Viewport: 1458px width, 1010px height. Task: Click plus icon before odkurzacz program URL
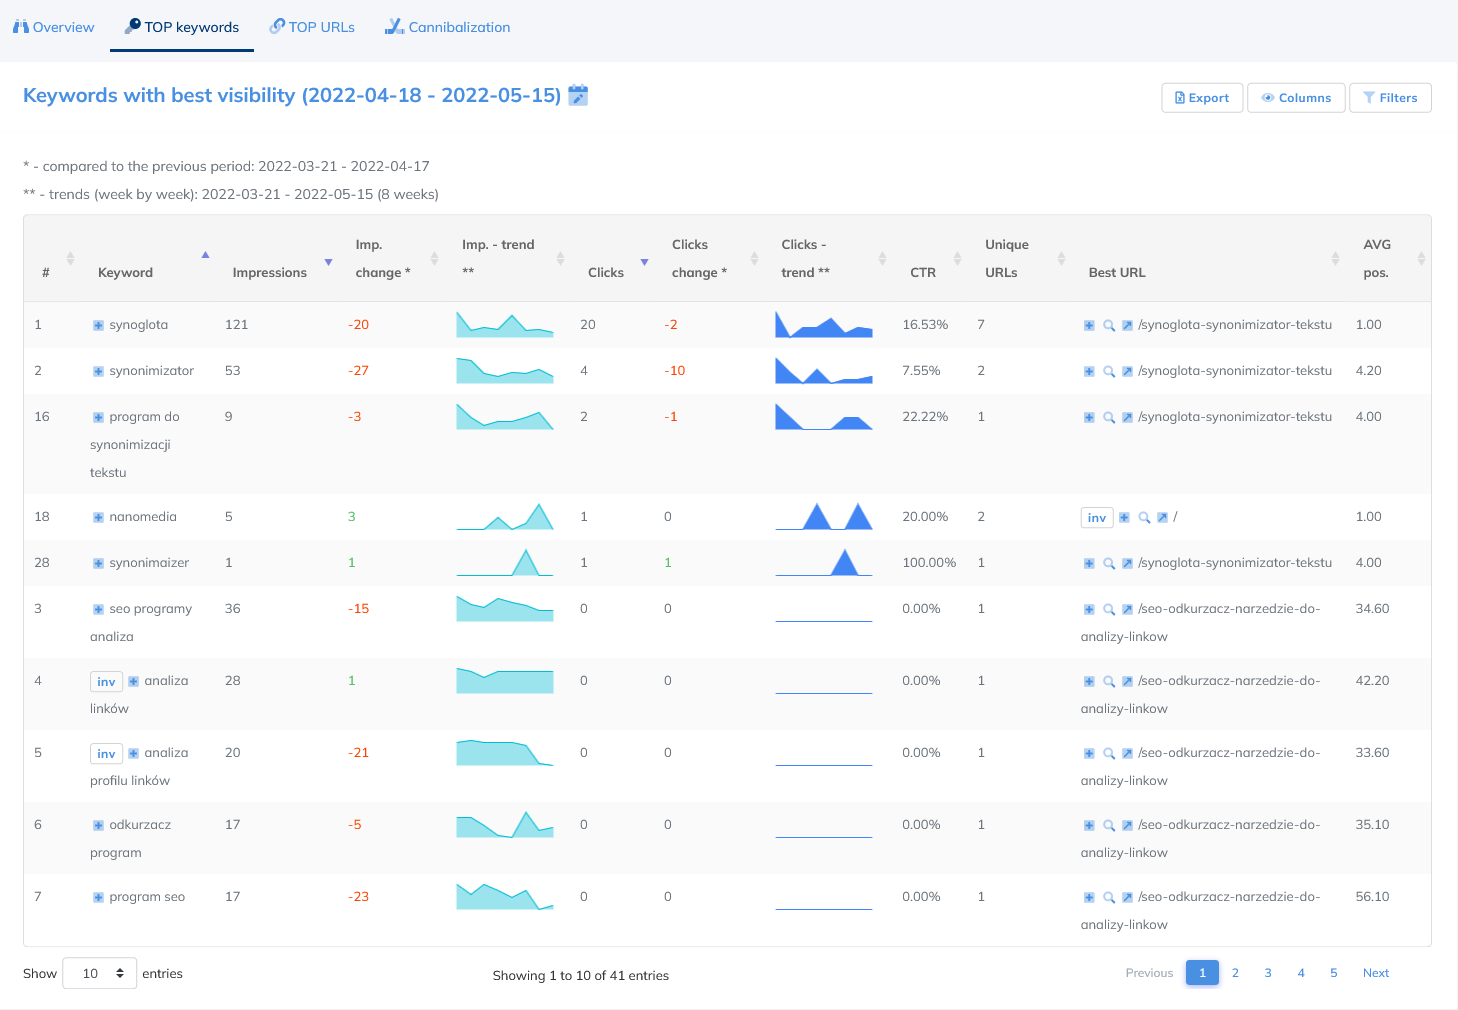coord(1089,825)
